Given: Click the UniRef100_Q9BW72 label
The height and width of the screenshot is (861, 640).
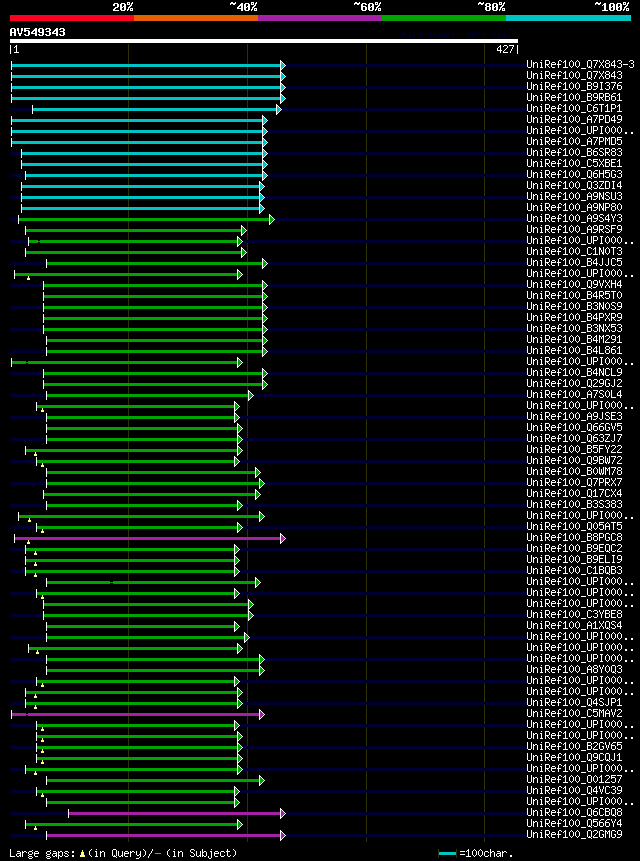Looking at the screenshot, I should 574,461.
